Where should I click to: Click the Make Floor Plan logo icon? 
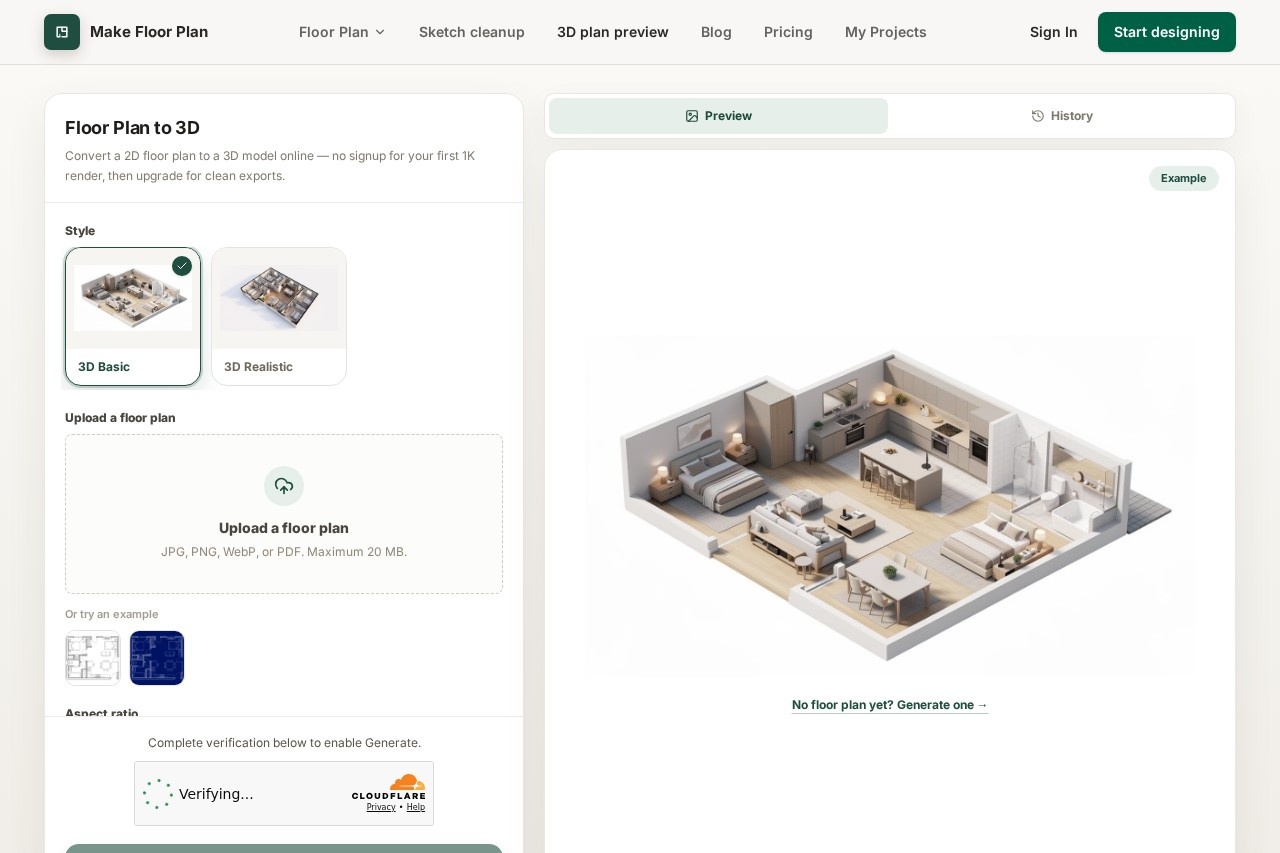click(x=62, y=32)
